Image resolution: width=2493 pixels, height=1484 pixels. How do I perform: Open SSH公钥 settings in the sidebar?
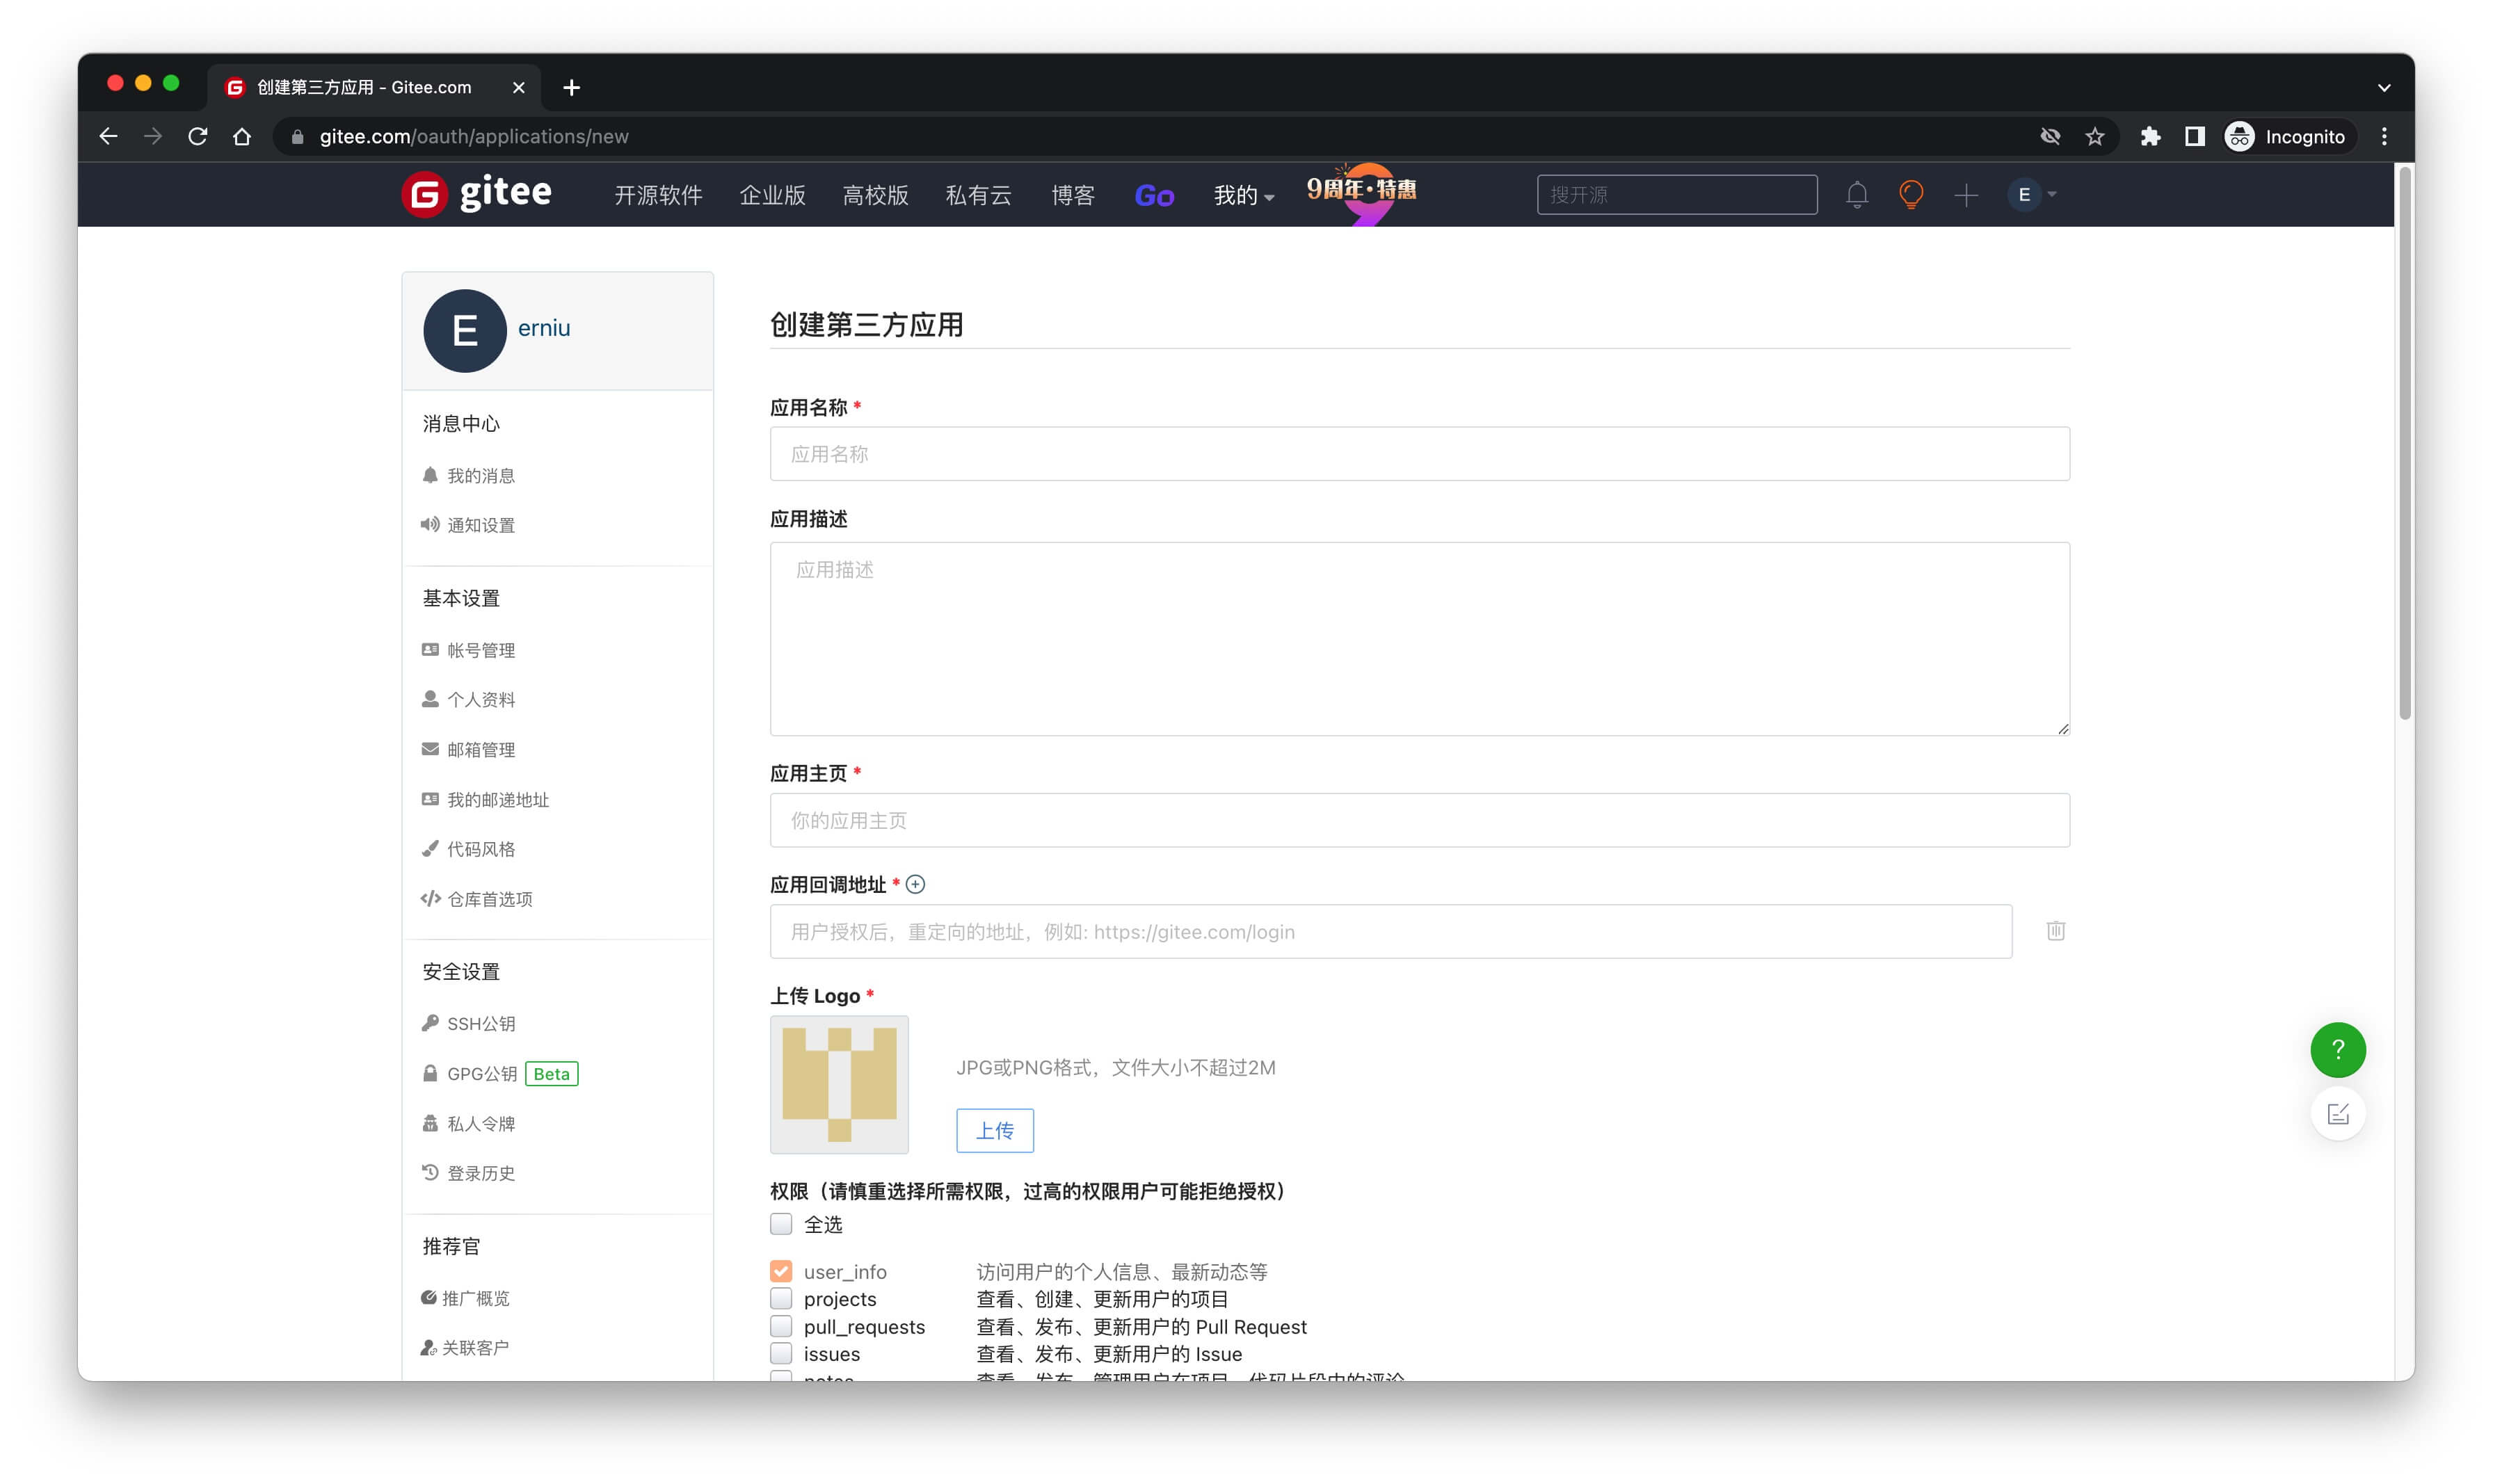click(480, 1023)
